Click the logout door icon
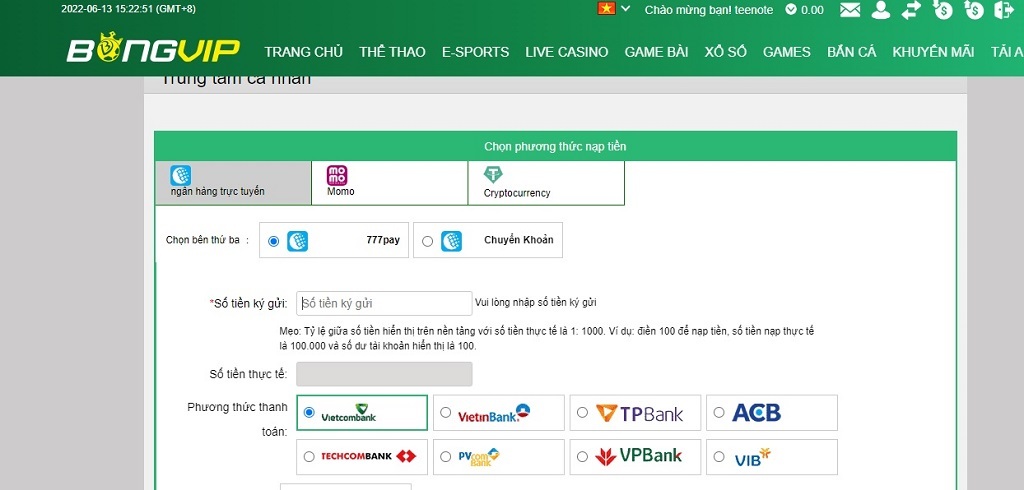Image resolution: width=1024 pixels, height=490 pixels. pos(1003,10)
